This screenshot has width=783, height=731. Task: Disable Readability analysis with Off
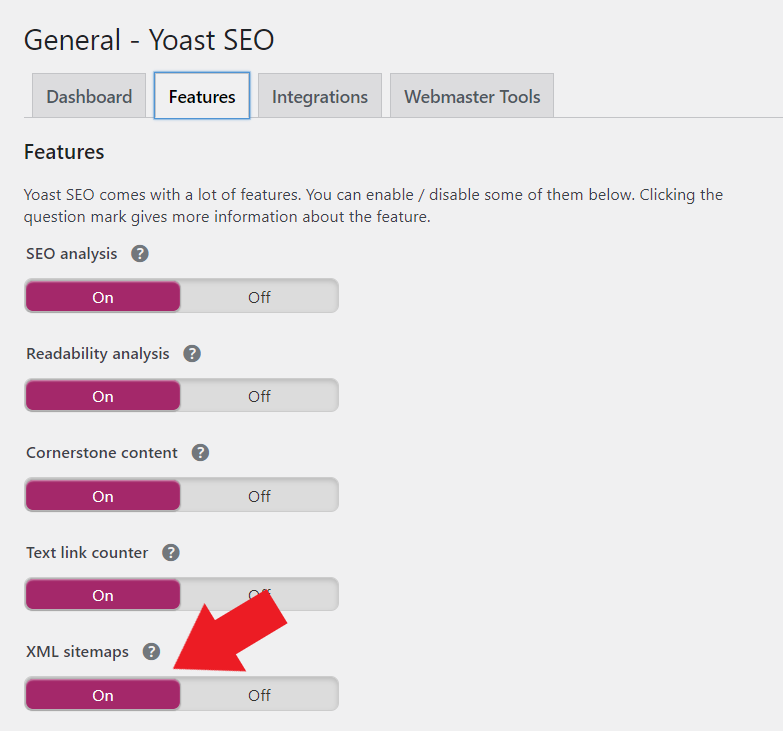259,395
